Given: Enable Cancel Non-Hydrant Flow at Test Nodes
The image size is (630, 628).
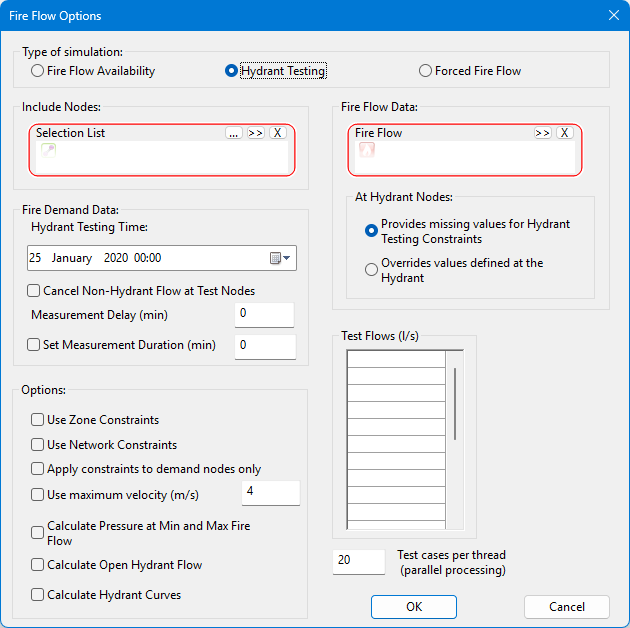Looking at the screenshot, I should [34, 291].
